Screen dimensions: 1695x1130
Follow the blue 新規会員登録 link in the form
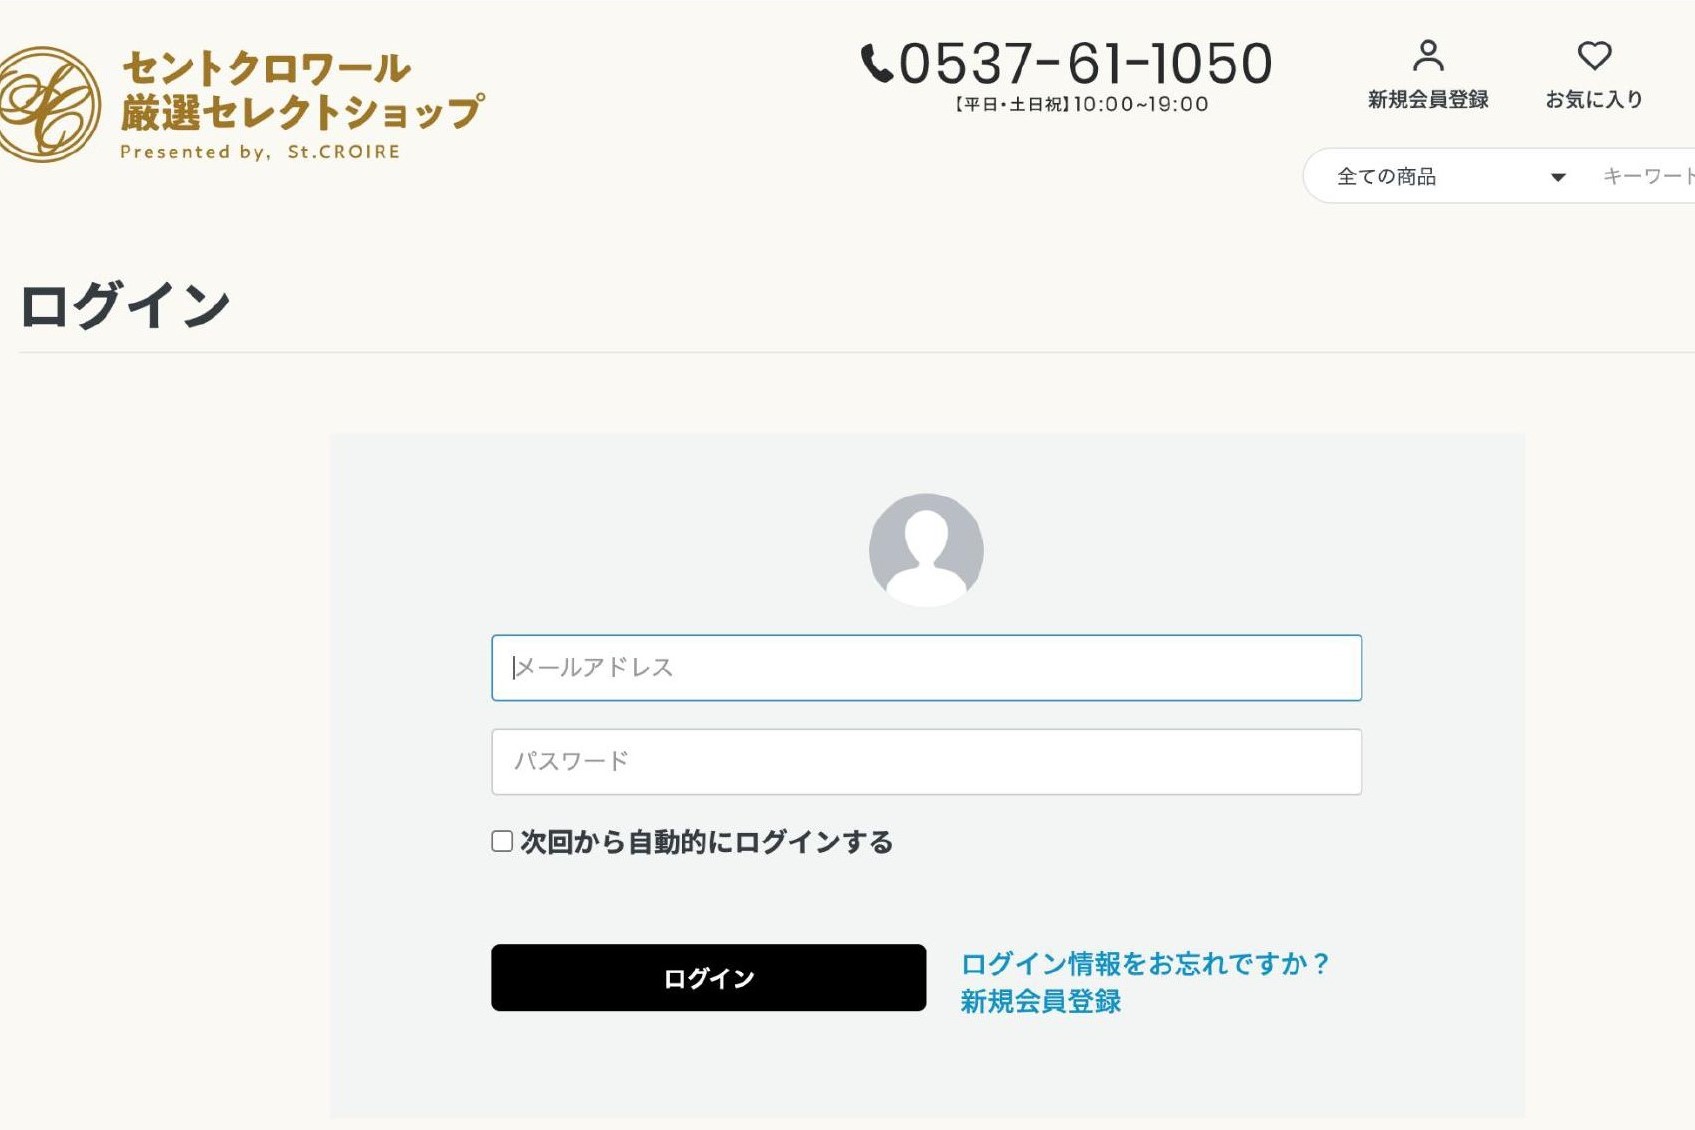[1040, 1001]
